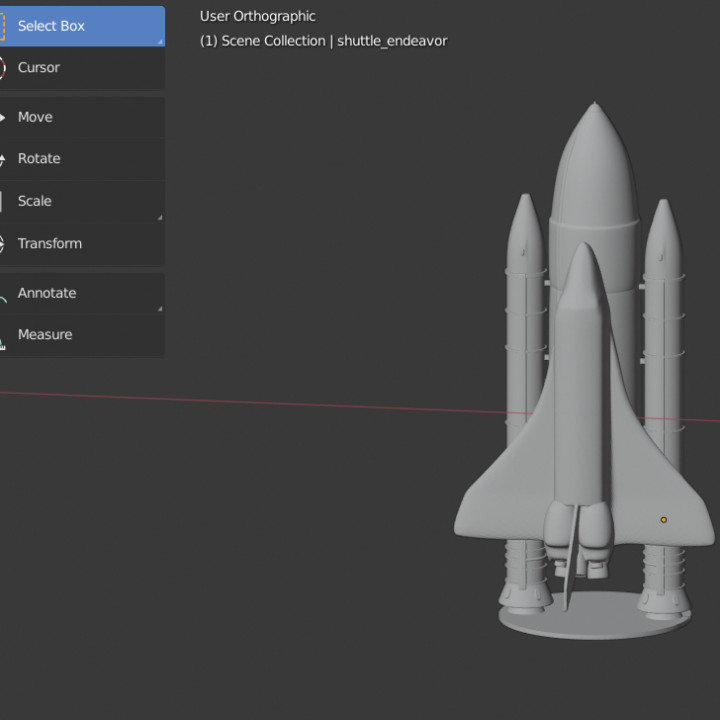Click the "Measure" label in toolbar
Screen dimensions: 720x720
coord(45,334)
